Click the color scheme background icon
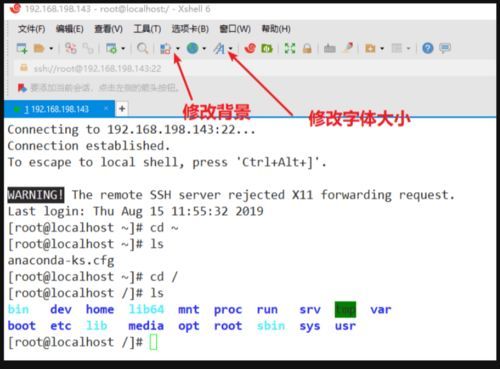The height and width of the screenshot is (369, 500). [166, 49]
